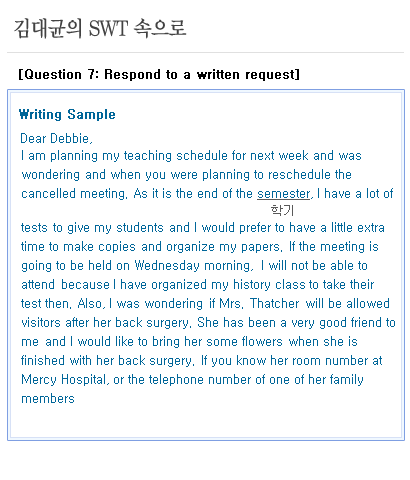410x480 pixels.
Task: Click the name Thatcher in the text
Action: click(275, 304)
